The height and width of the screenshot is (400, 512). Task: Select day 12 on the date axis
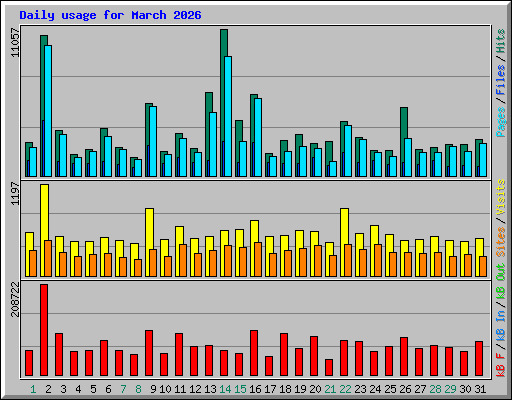tap(195, 389)
